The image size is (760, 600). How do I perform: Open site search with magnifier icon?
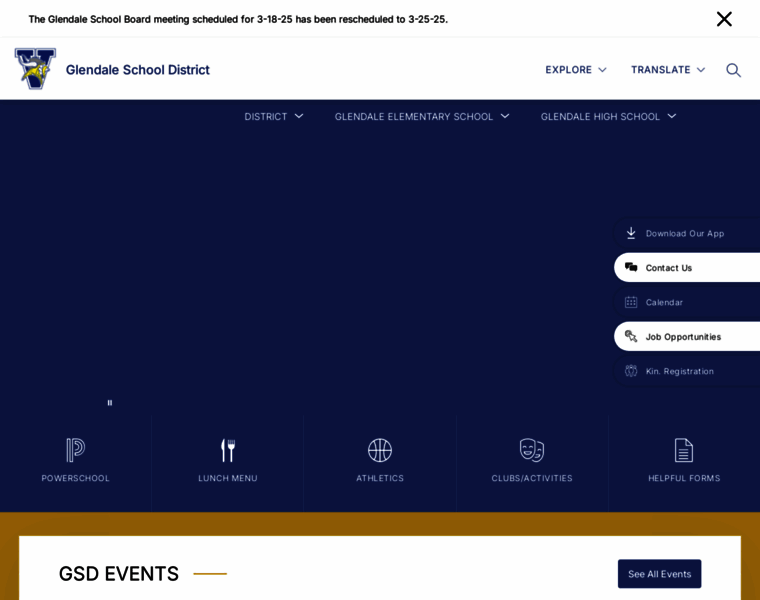(x=733, y=70)
